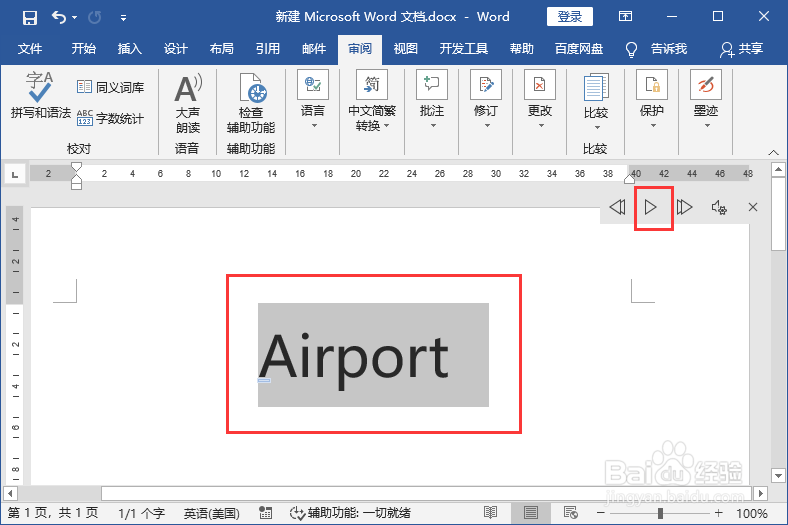The height and width of the screenshot is (525, 788).
Task: Switch to the 视图 tab
Action: tap(406, 49)
